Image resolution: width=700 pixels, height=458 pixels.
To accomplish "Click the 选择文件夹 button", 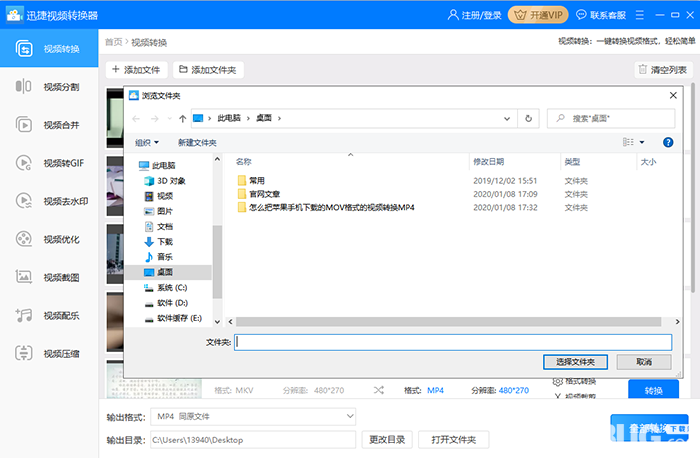I will point(575,362).
